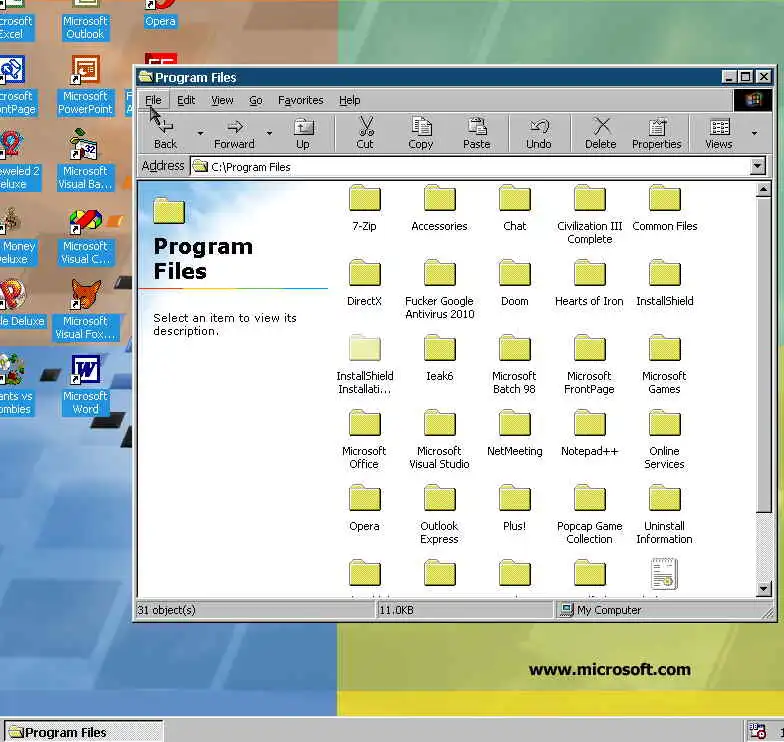Select the Microsoft FrontPage folder

(x=590, y=364)
